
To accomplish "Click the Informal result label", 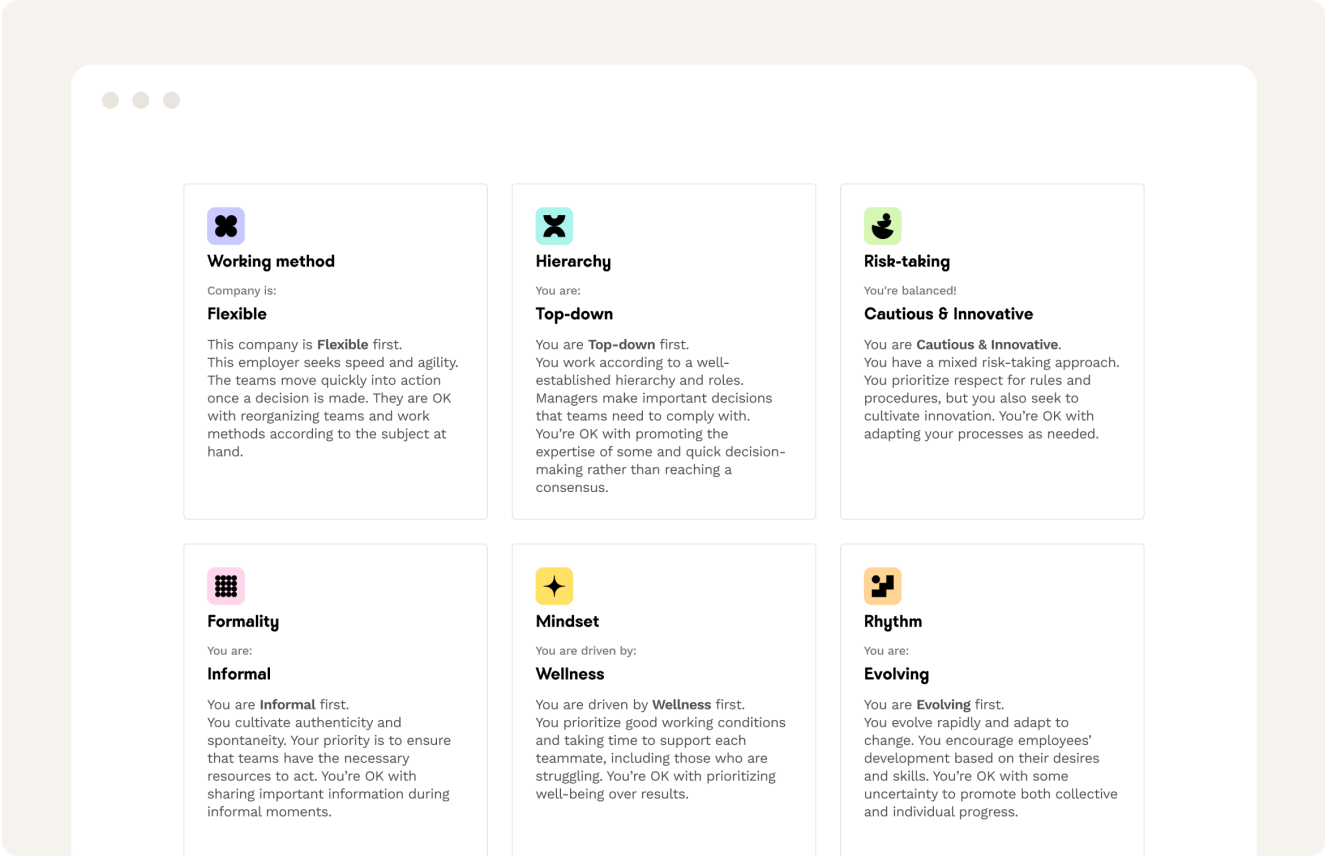I will 239,674.
